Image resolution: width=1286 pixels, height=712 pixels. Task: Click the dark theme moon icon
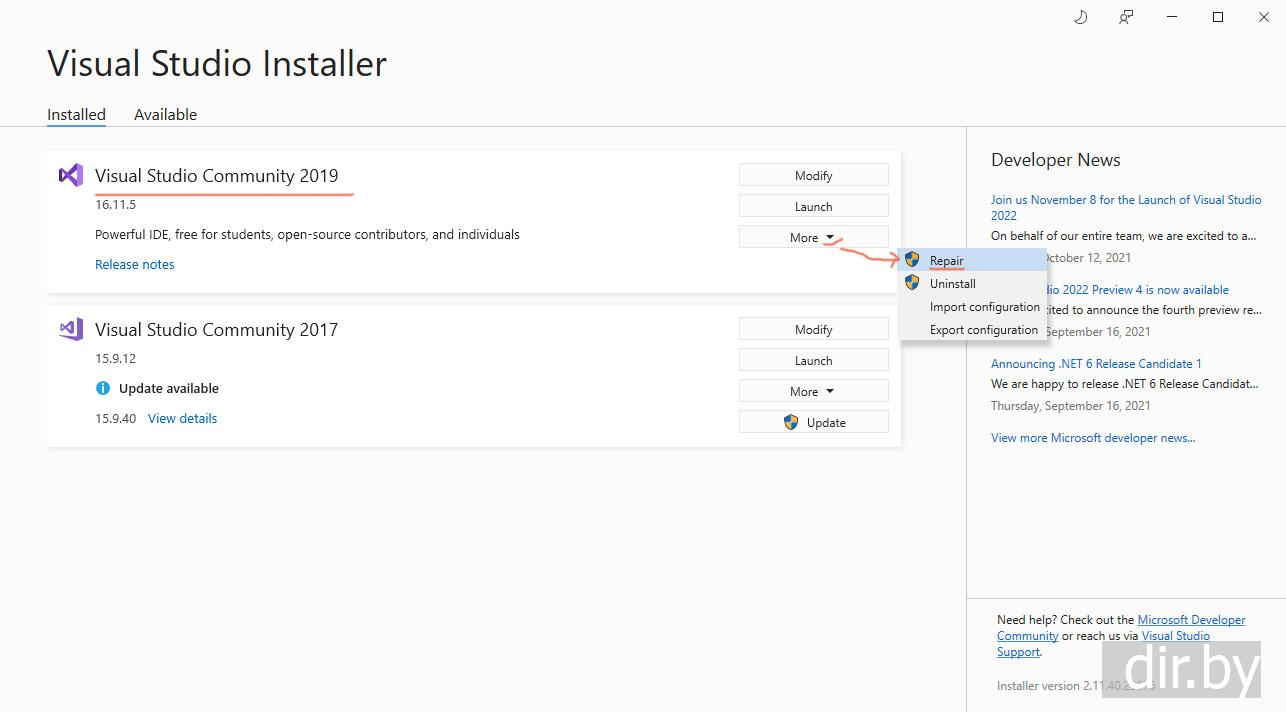pyautogui.click(x=1080, y=17)
